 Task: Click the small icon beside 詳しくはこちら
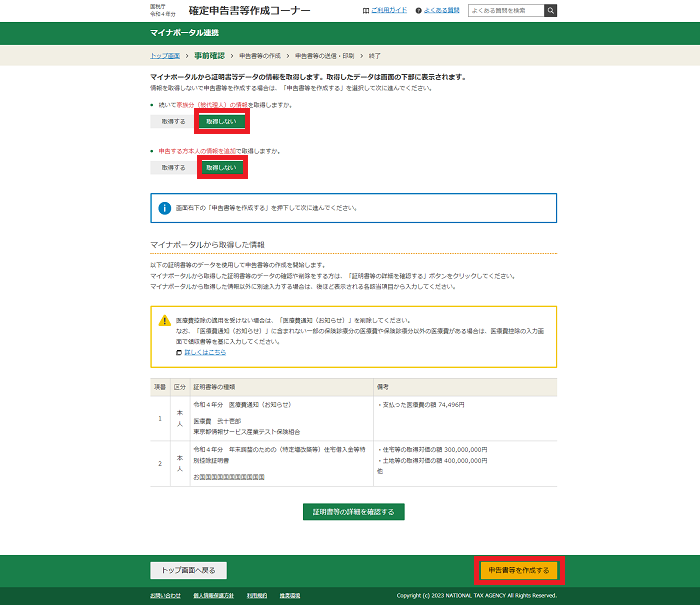[x=178, y=352]
